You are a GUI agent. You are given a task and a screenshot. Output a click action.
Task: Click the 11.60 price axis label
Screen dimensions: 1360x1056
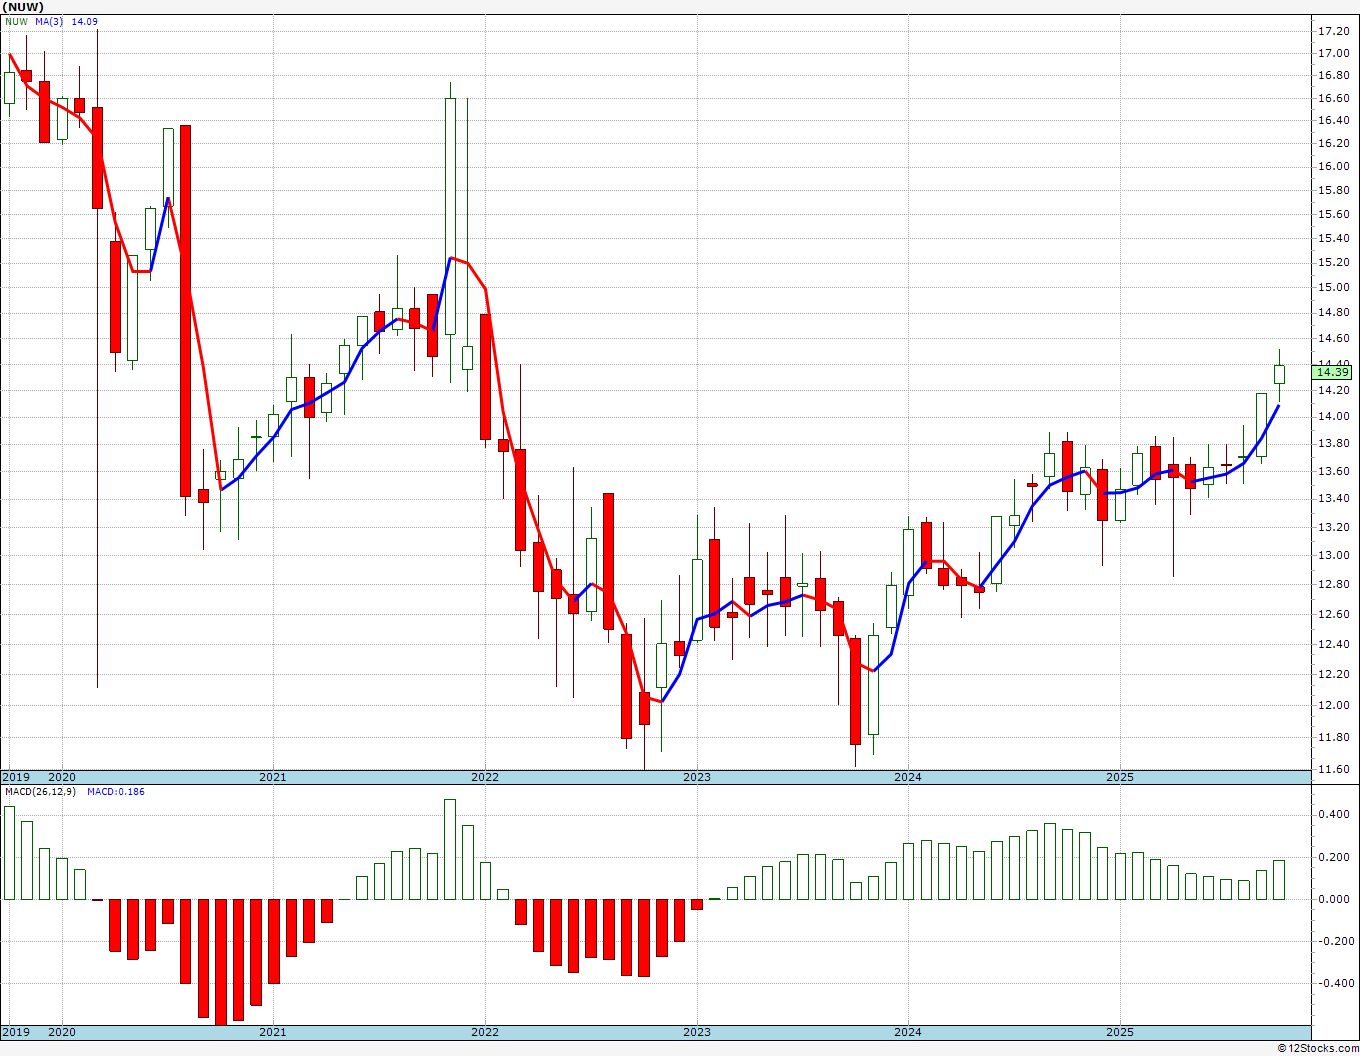coord(1333,769)
